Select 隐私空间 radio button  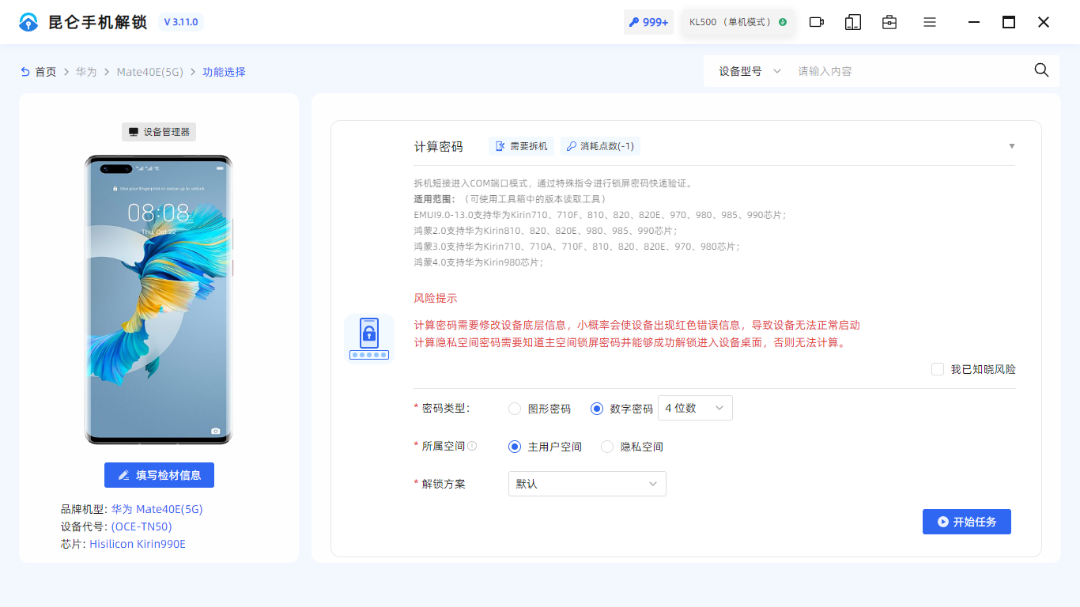pyautogui.click(x=607, y=446)
